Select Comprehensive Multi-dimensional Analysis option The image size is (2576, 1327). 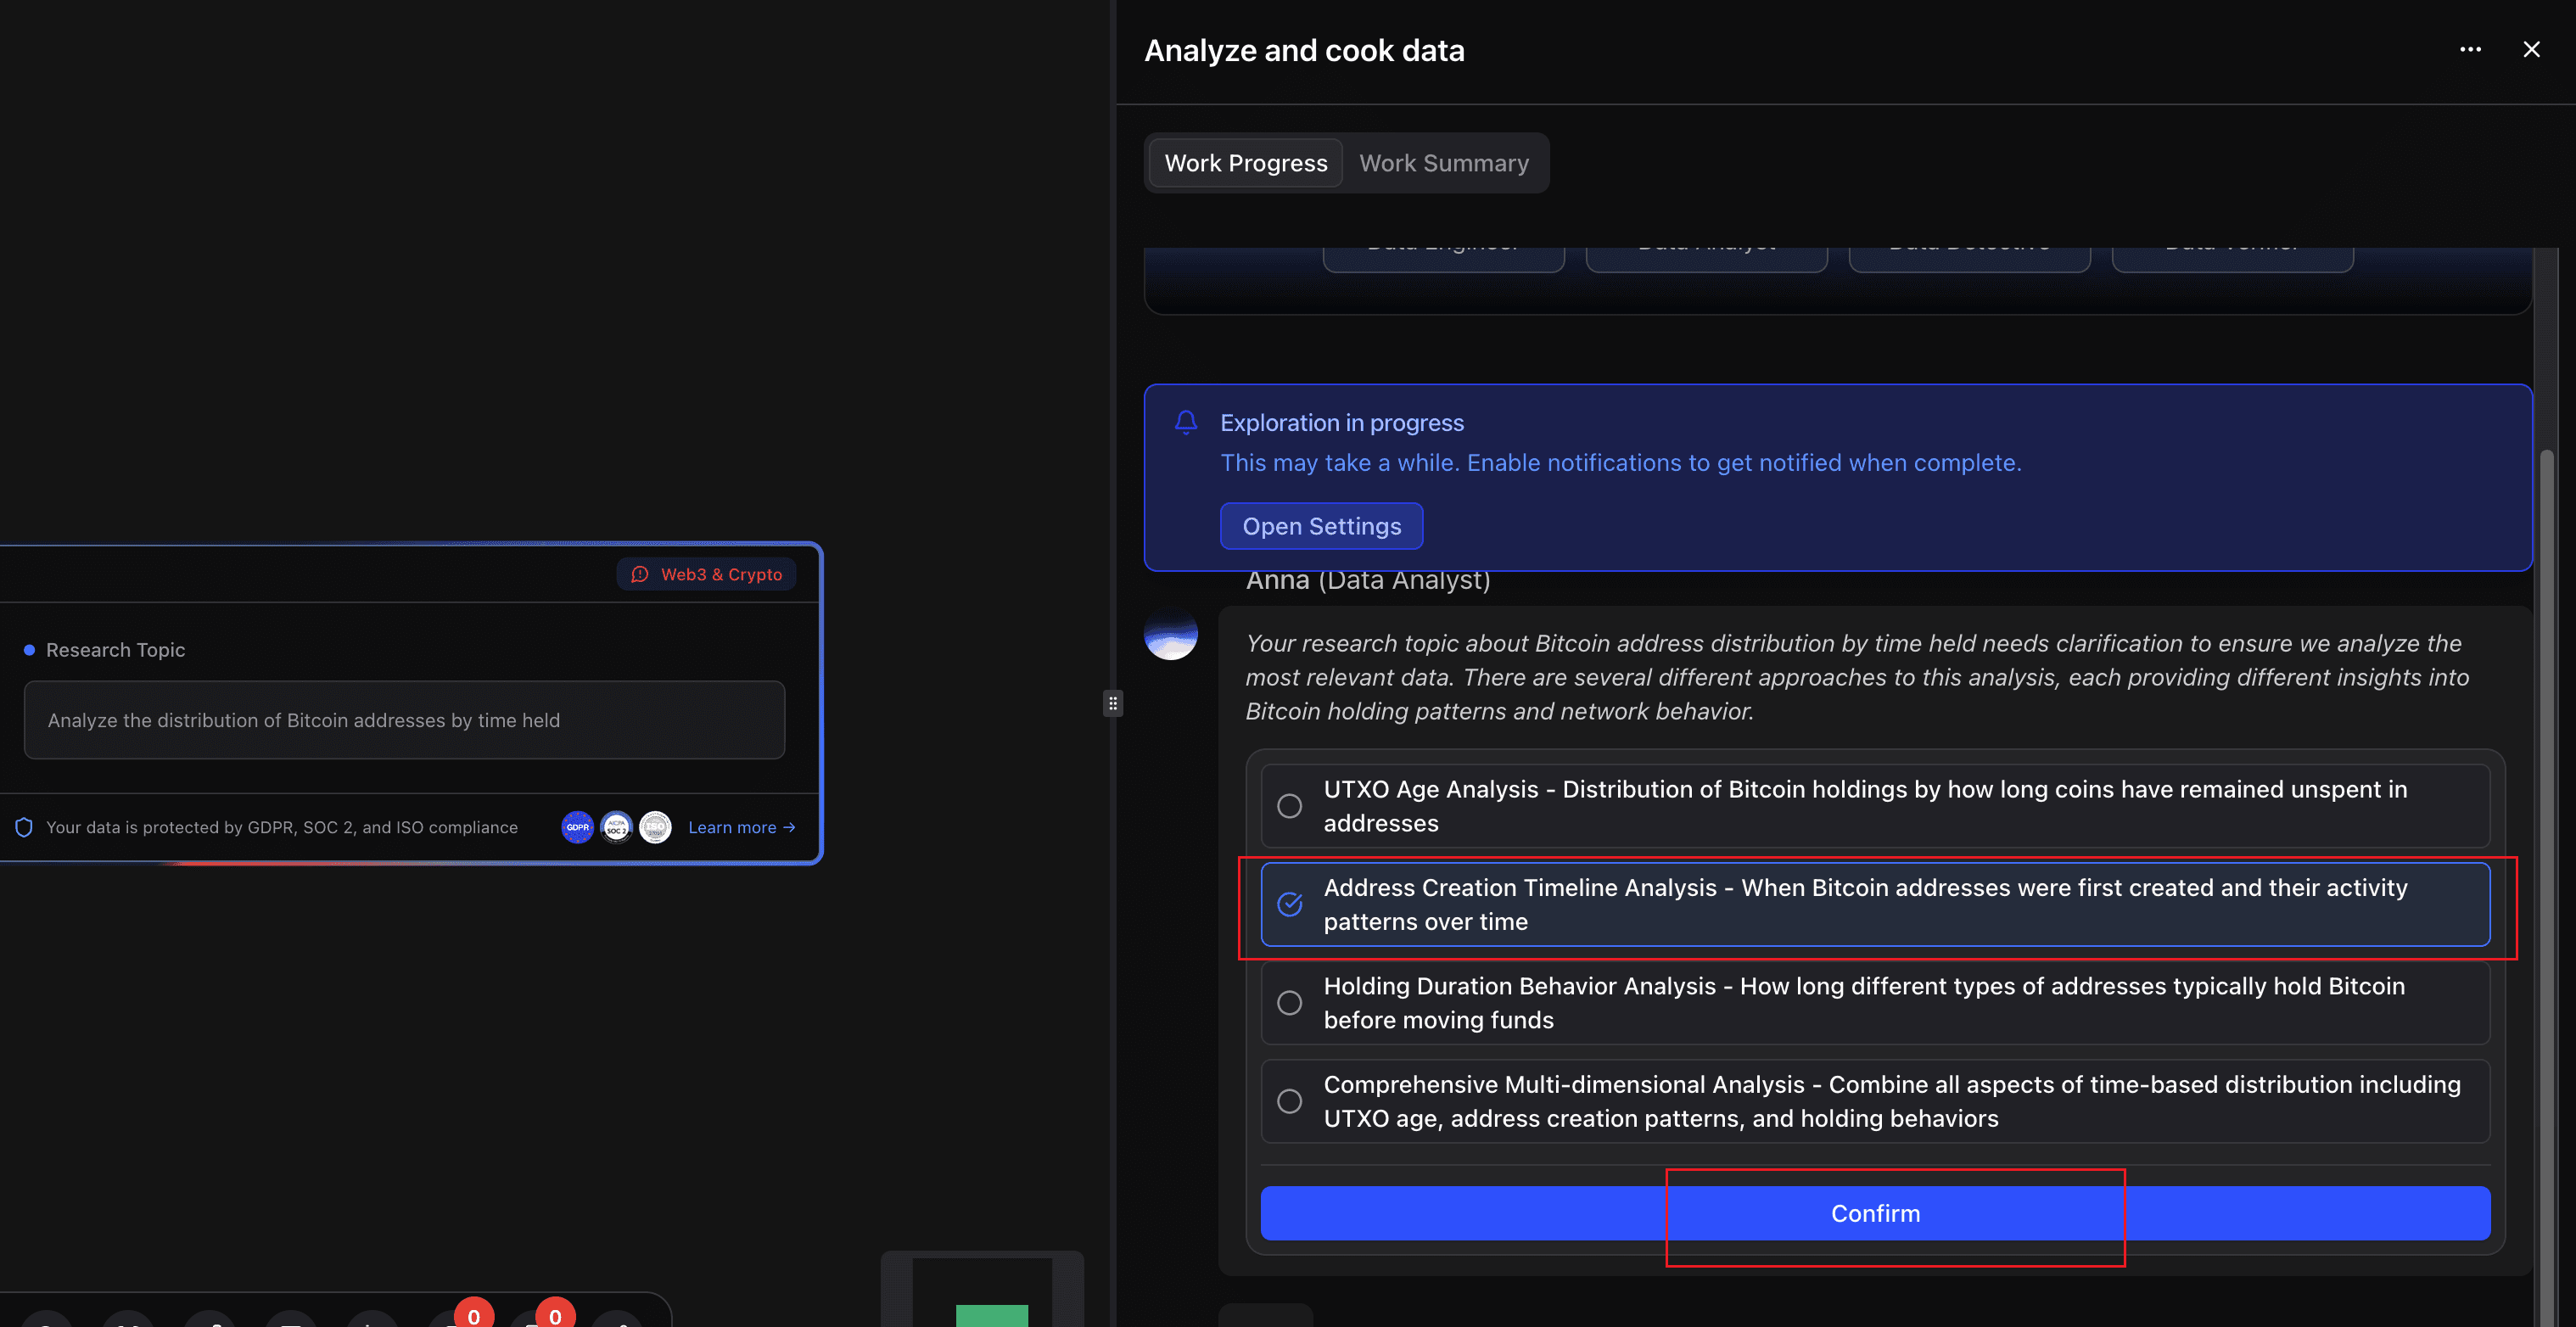pyautogui.click(x=1290, y=1100)
